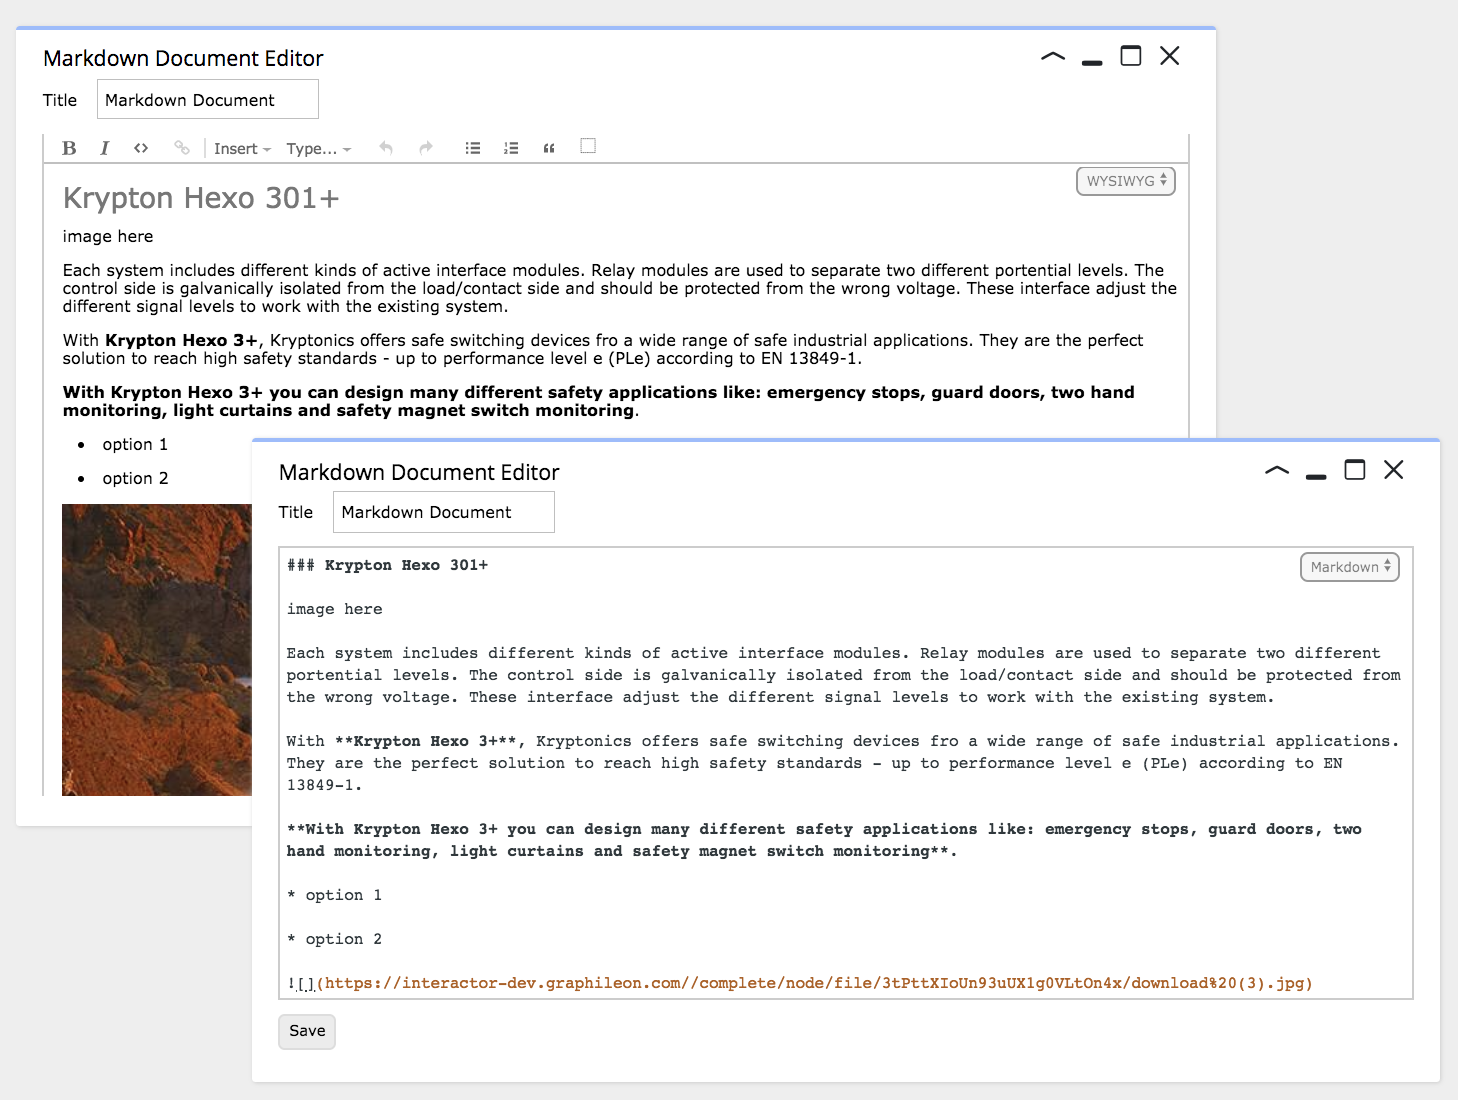Click the code format icon
Screen dimensions: 1458x1100
tap(141, 148)
